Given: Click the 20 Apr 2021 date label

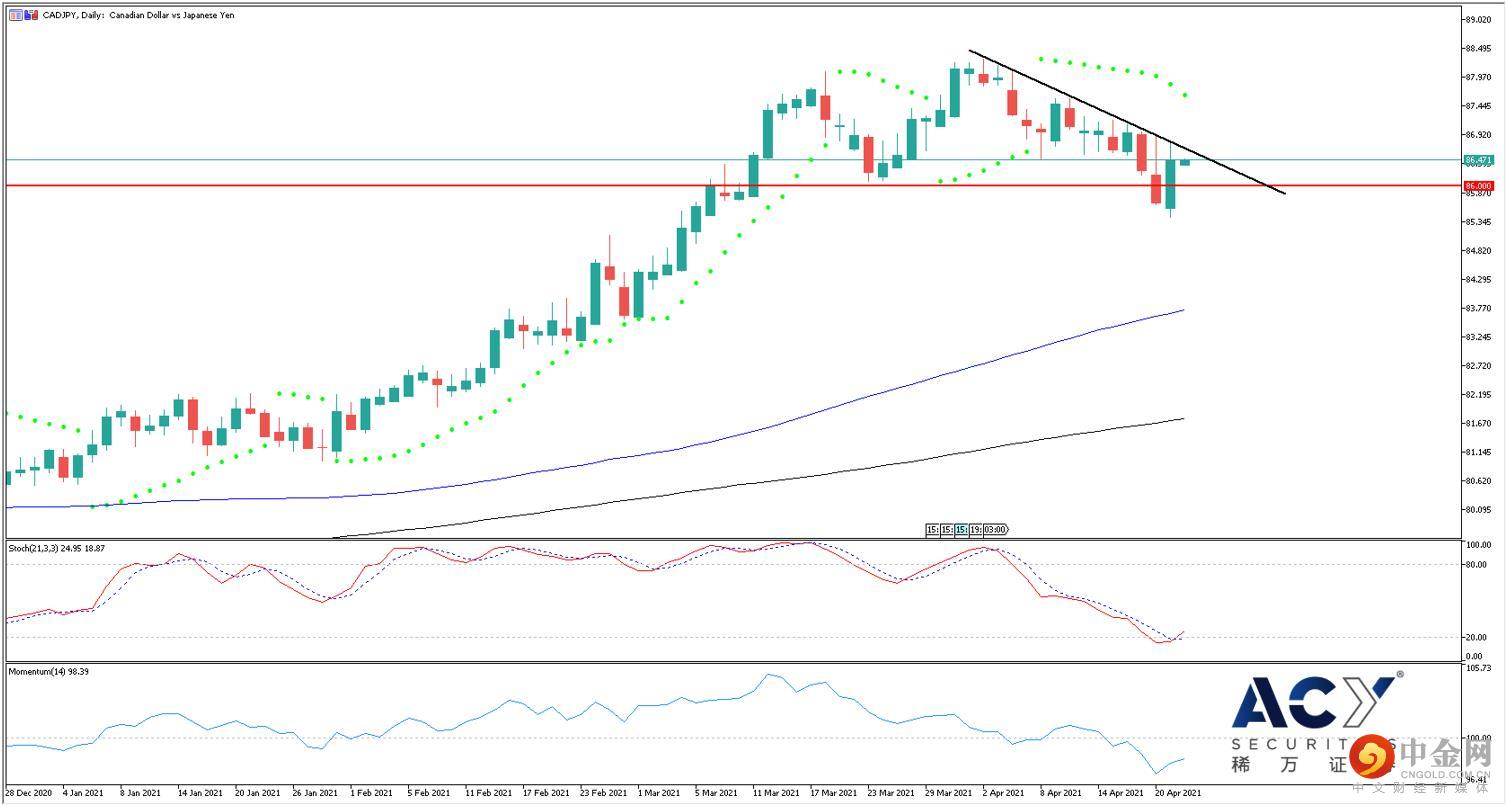Looking at the screenshot, I should (1178, 793).
